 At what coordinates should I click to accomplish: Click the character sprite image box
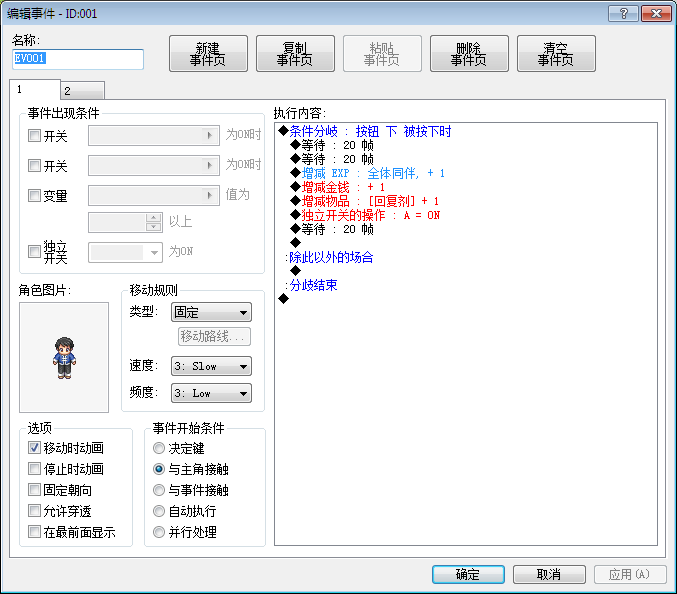click(64, 357)
